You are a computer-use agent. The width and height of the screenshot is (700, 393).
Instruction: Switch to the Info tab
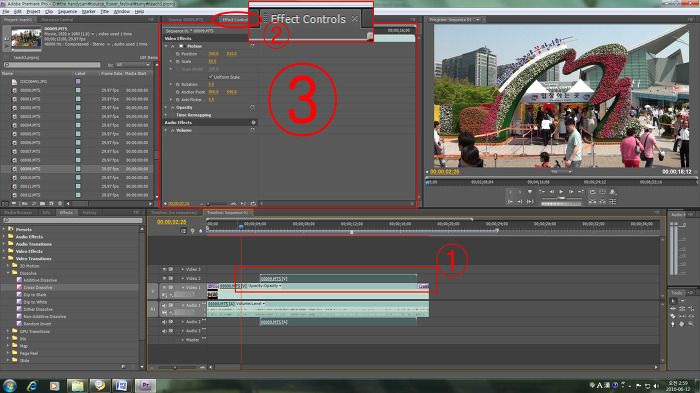pyautogui.click(x=46, y=213)
